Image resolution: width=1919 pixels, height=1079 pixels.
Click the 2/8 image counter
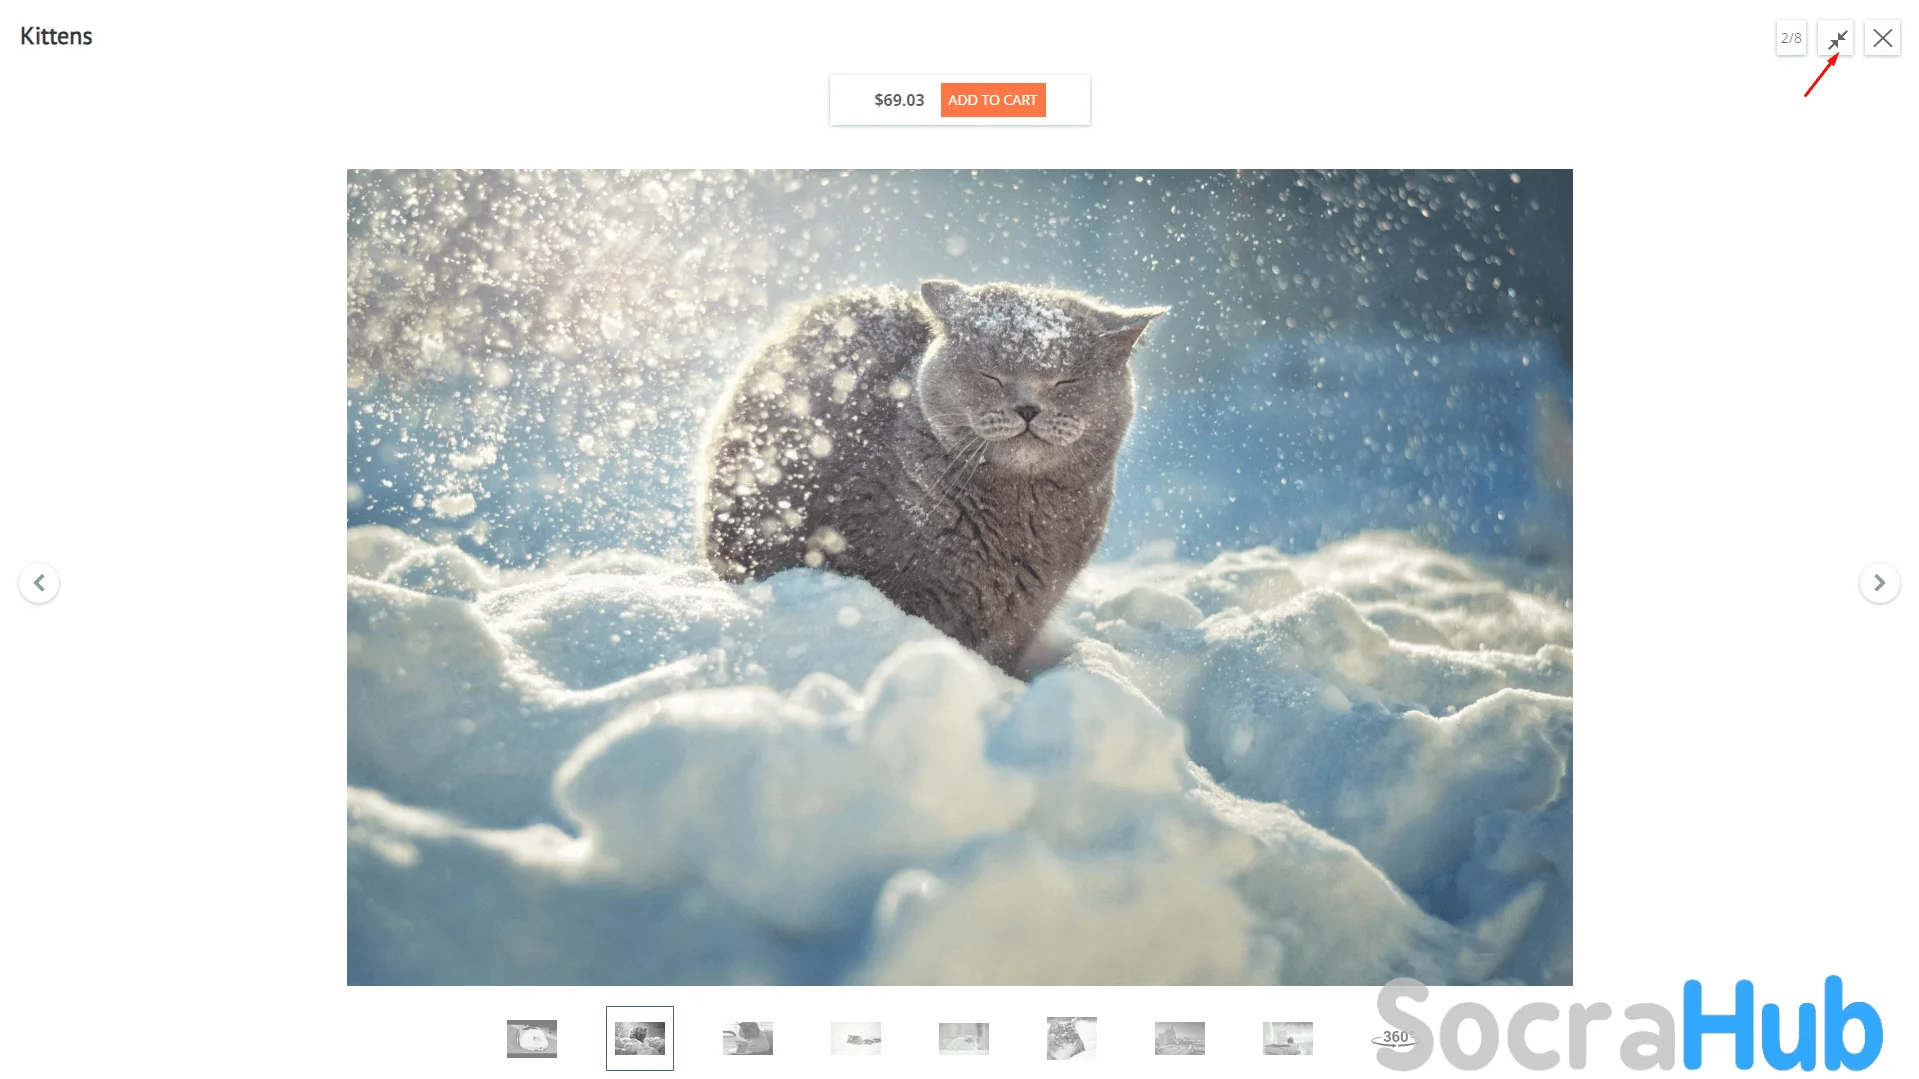tap(1791, 38)
